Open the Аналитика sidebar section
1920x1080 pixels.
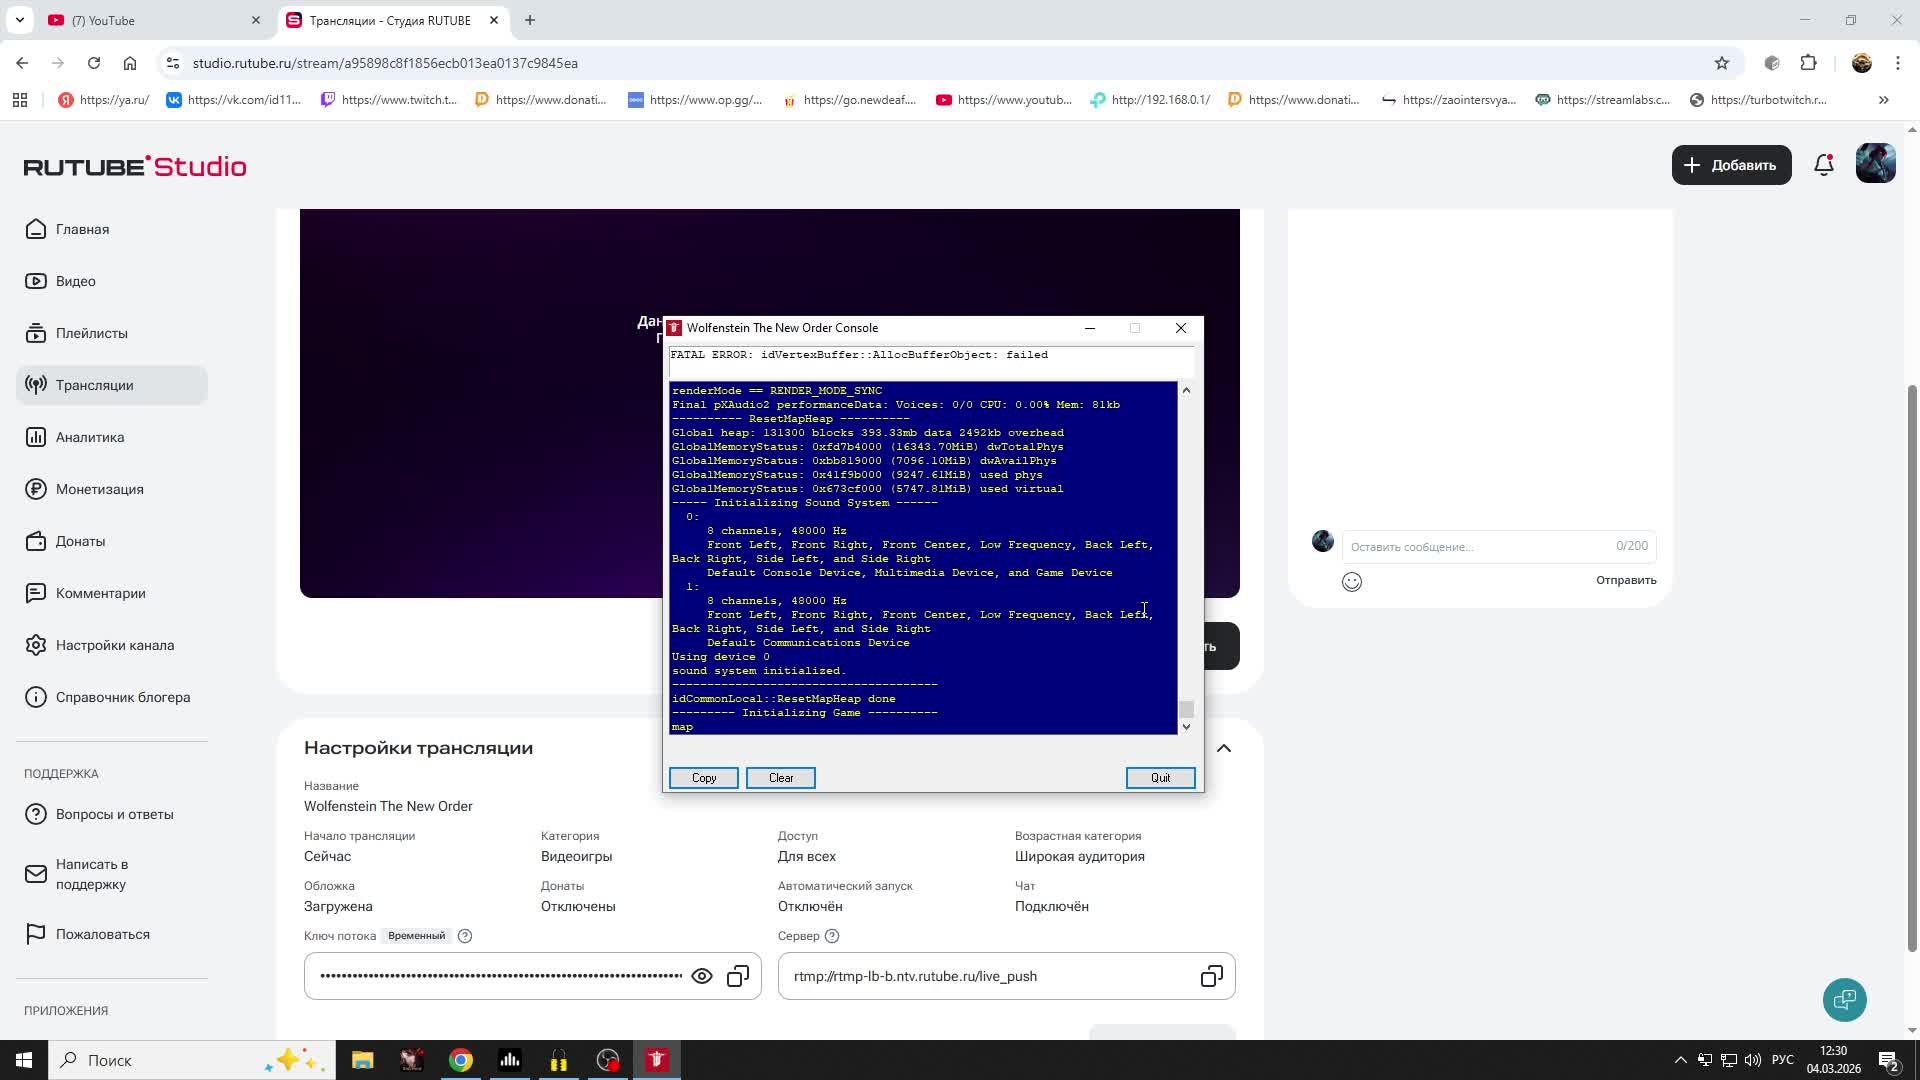point(90,437)
